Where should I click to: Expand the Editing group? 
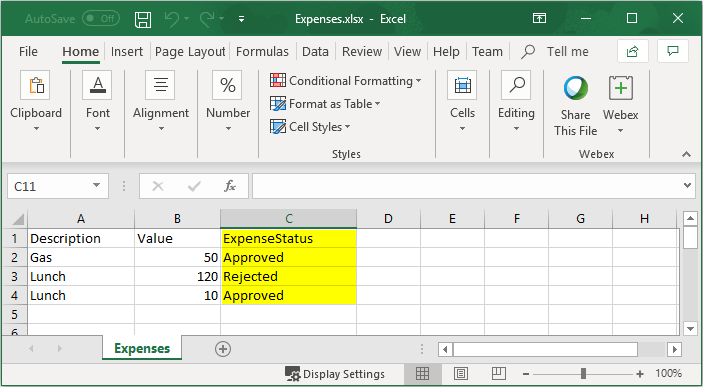pyautogui.click(x=516, y=101)
